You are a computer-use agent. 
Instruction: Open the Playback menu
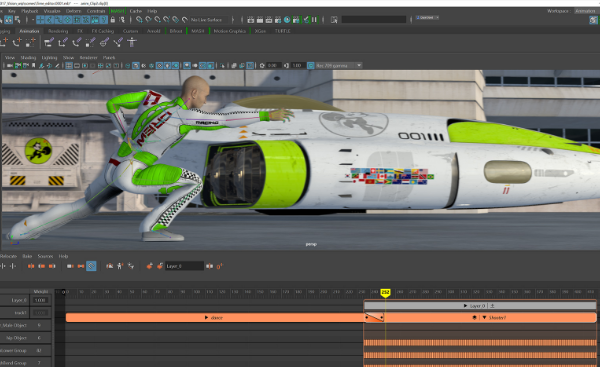point(29,11)
